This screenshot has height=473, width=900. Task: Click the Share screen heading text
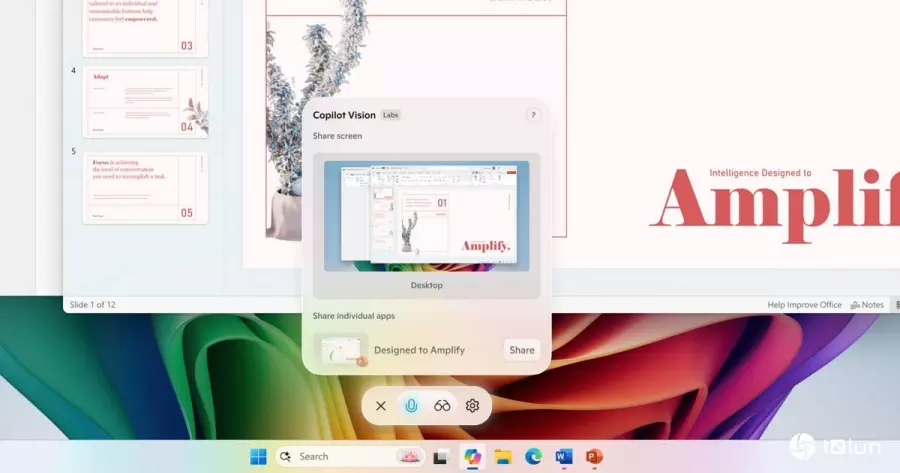click(338, 136)
